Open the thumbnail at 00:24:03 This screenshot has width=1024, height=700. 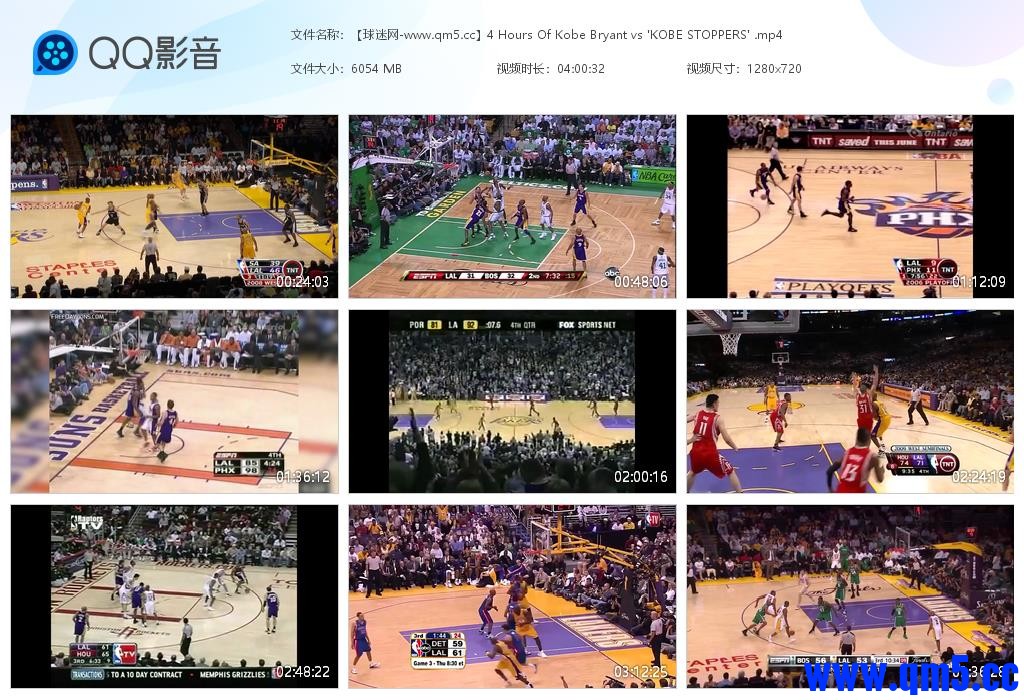coord(174,206)
